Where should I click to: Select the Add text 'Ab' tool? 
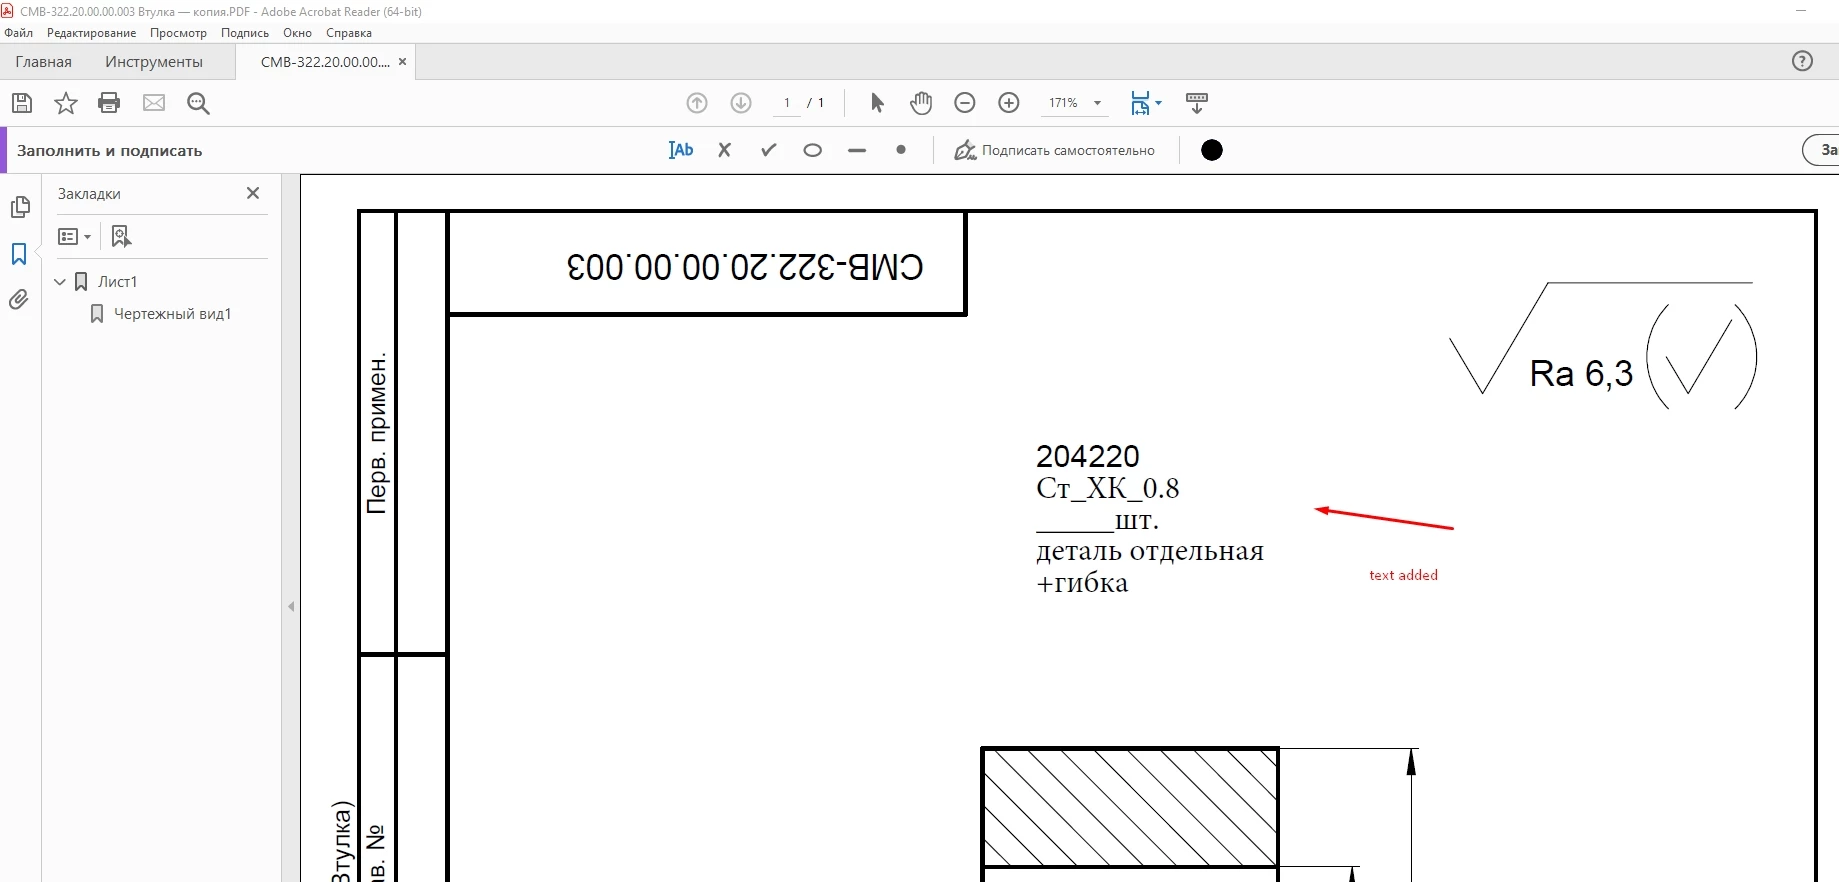pos(681,150)
